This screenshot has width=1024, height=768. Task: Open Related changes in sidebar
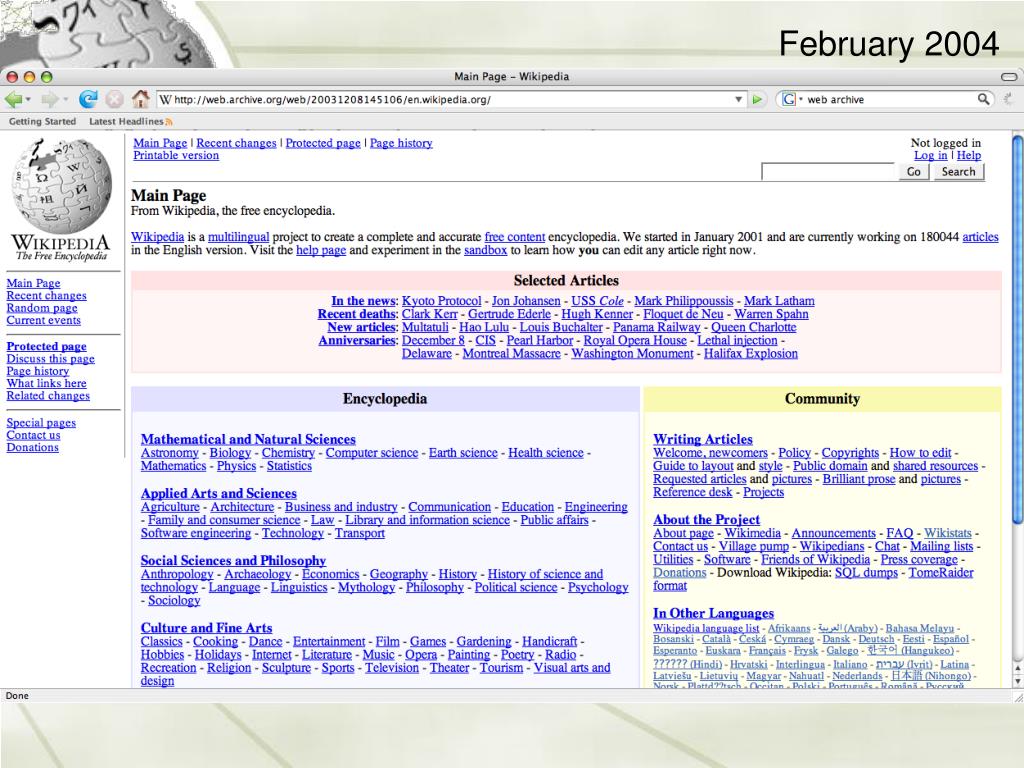pyautogui.click(x=48, y=396)
